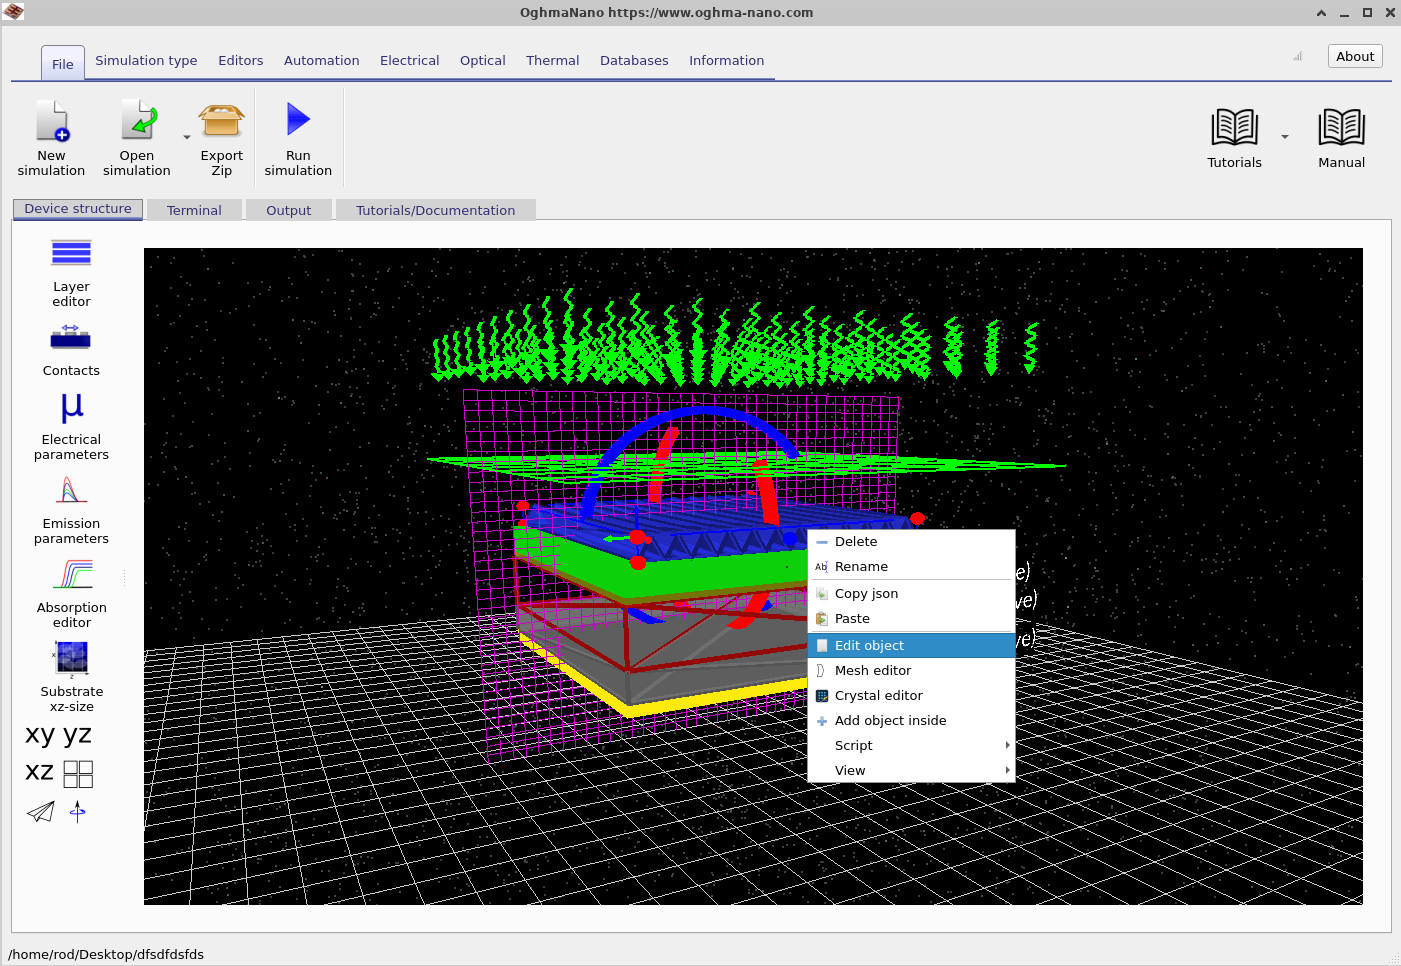Click the Export Zip icon

point(221,120)
